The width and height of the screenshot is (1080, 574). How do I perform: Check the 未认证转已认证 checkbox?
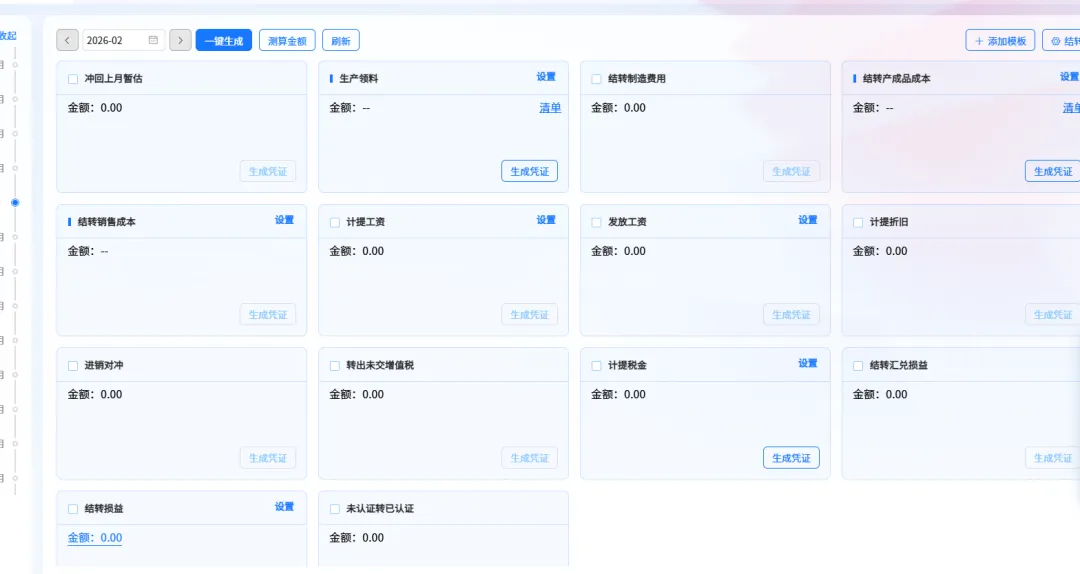coord(335,509)
